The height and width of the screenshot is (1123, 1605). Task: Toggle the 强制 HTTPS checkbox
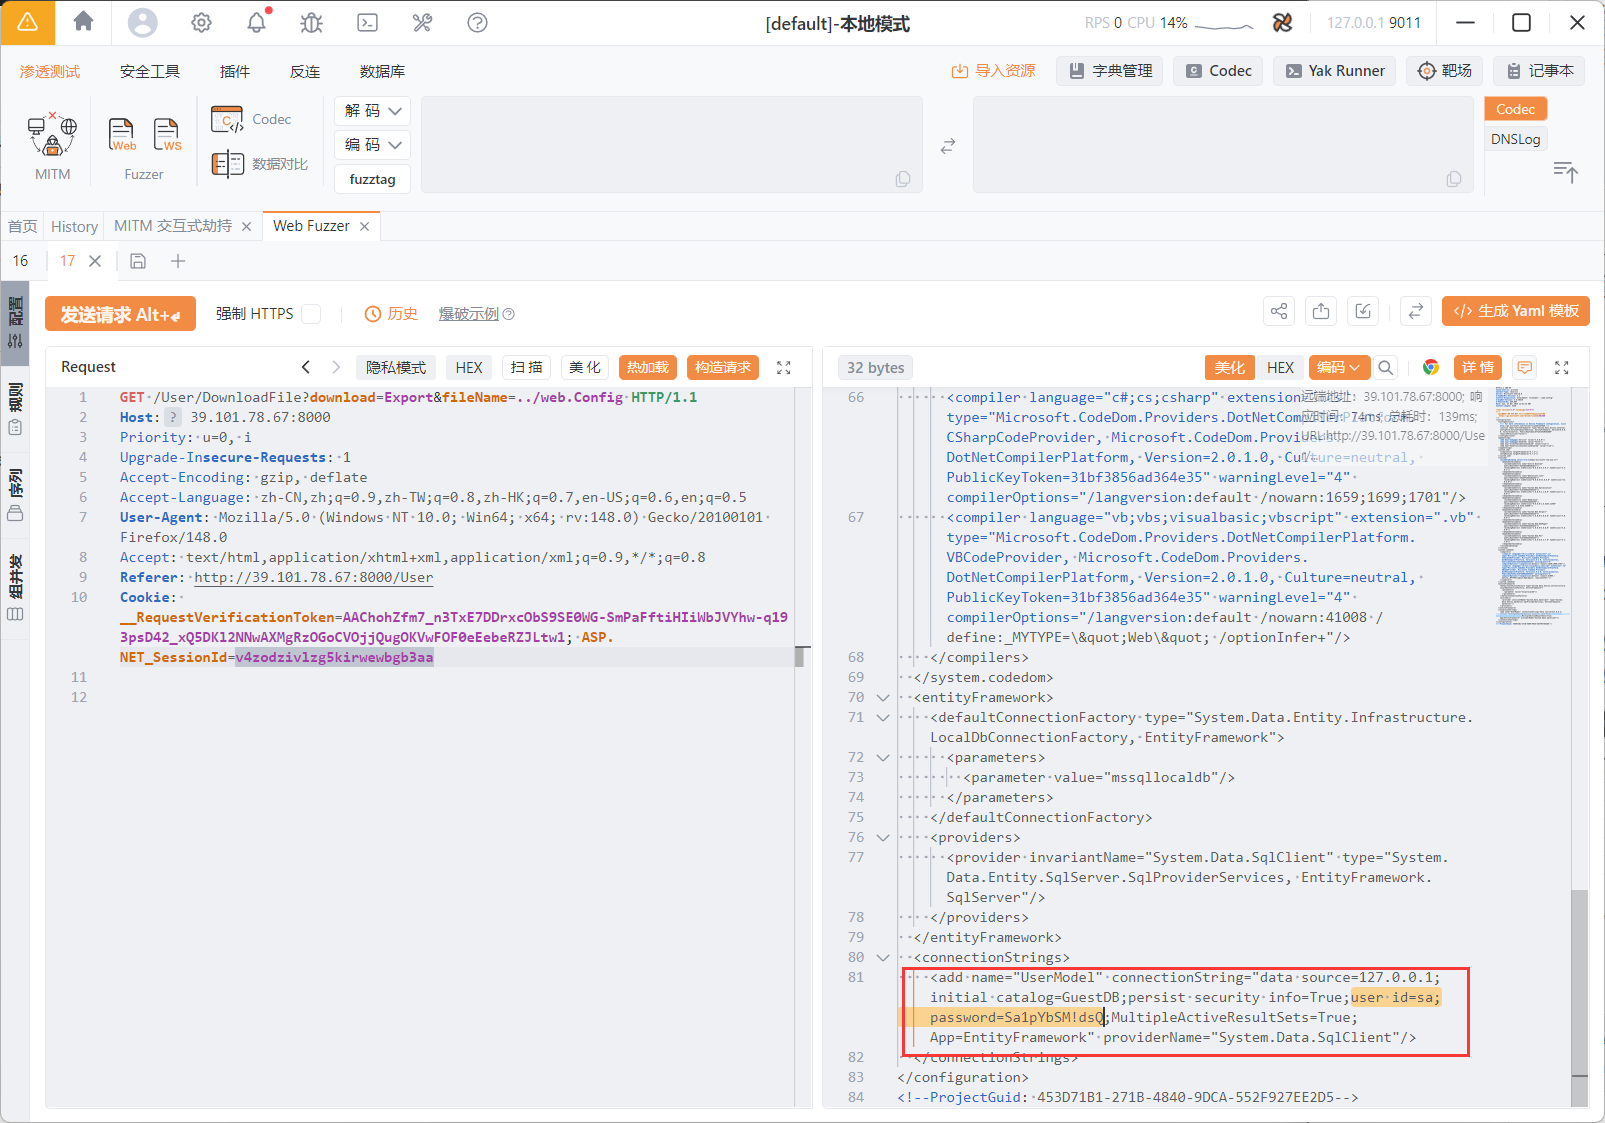(312, 314)
